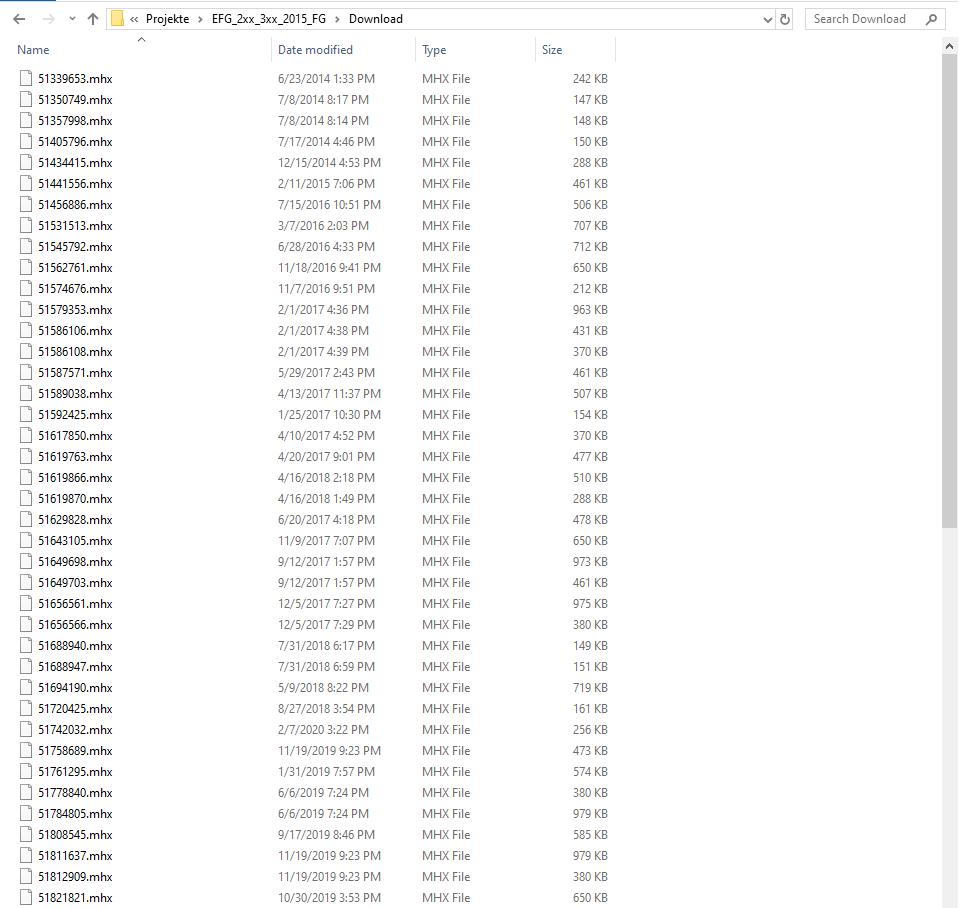The height and width of the screenshot is (908, 959).
Task: Select file name 51720425.mhx
Action: 75,709
